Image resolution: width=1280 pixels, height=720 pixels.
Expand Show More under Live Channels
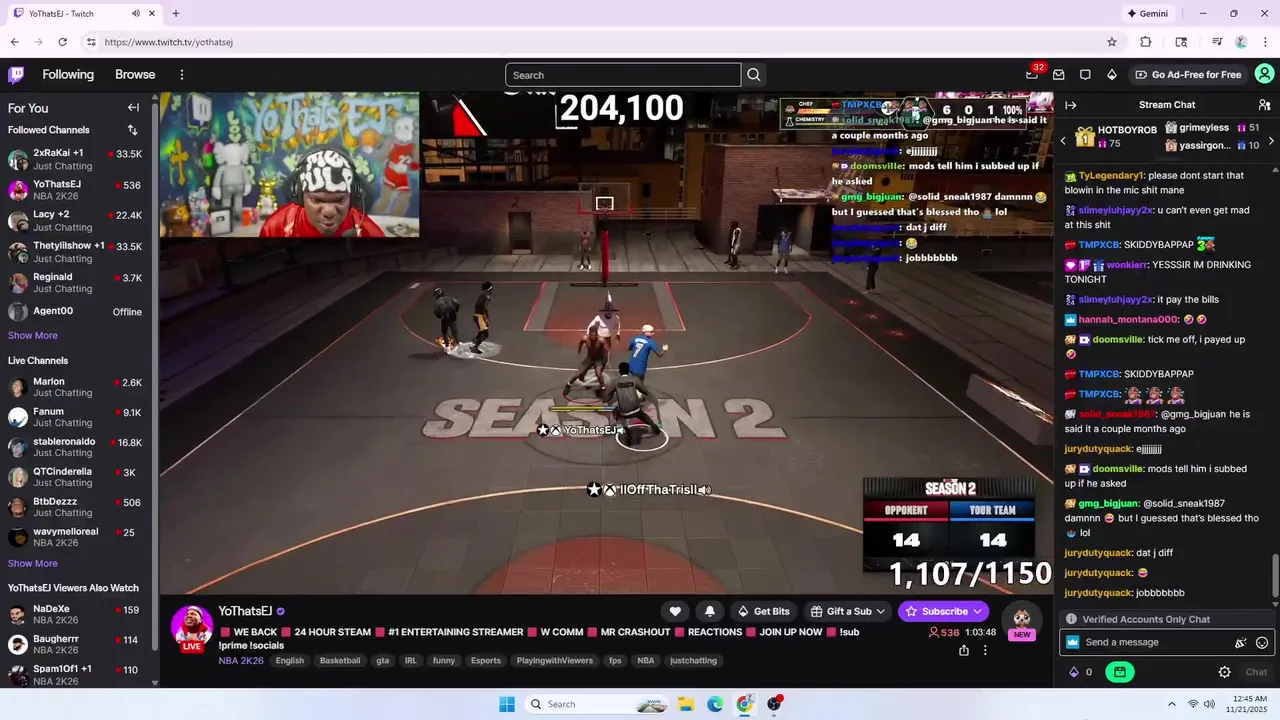click(33, 564)
